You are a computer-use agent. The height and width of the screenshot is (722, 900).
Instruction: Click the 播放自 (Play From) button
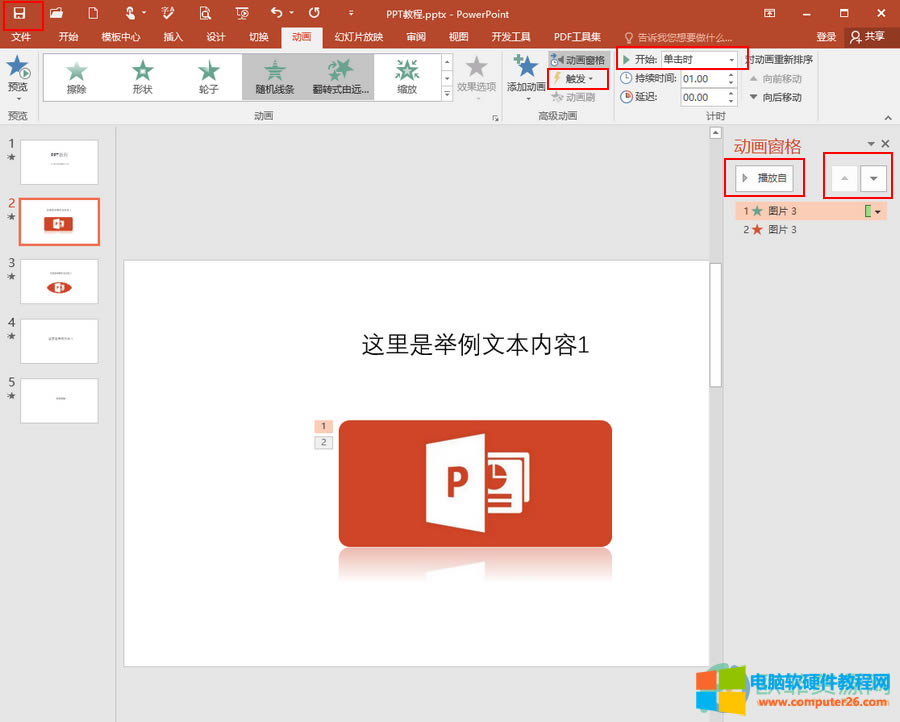click(x=764, y=179)
